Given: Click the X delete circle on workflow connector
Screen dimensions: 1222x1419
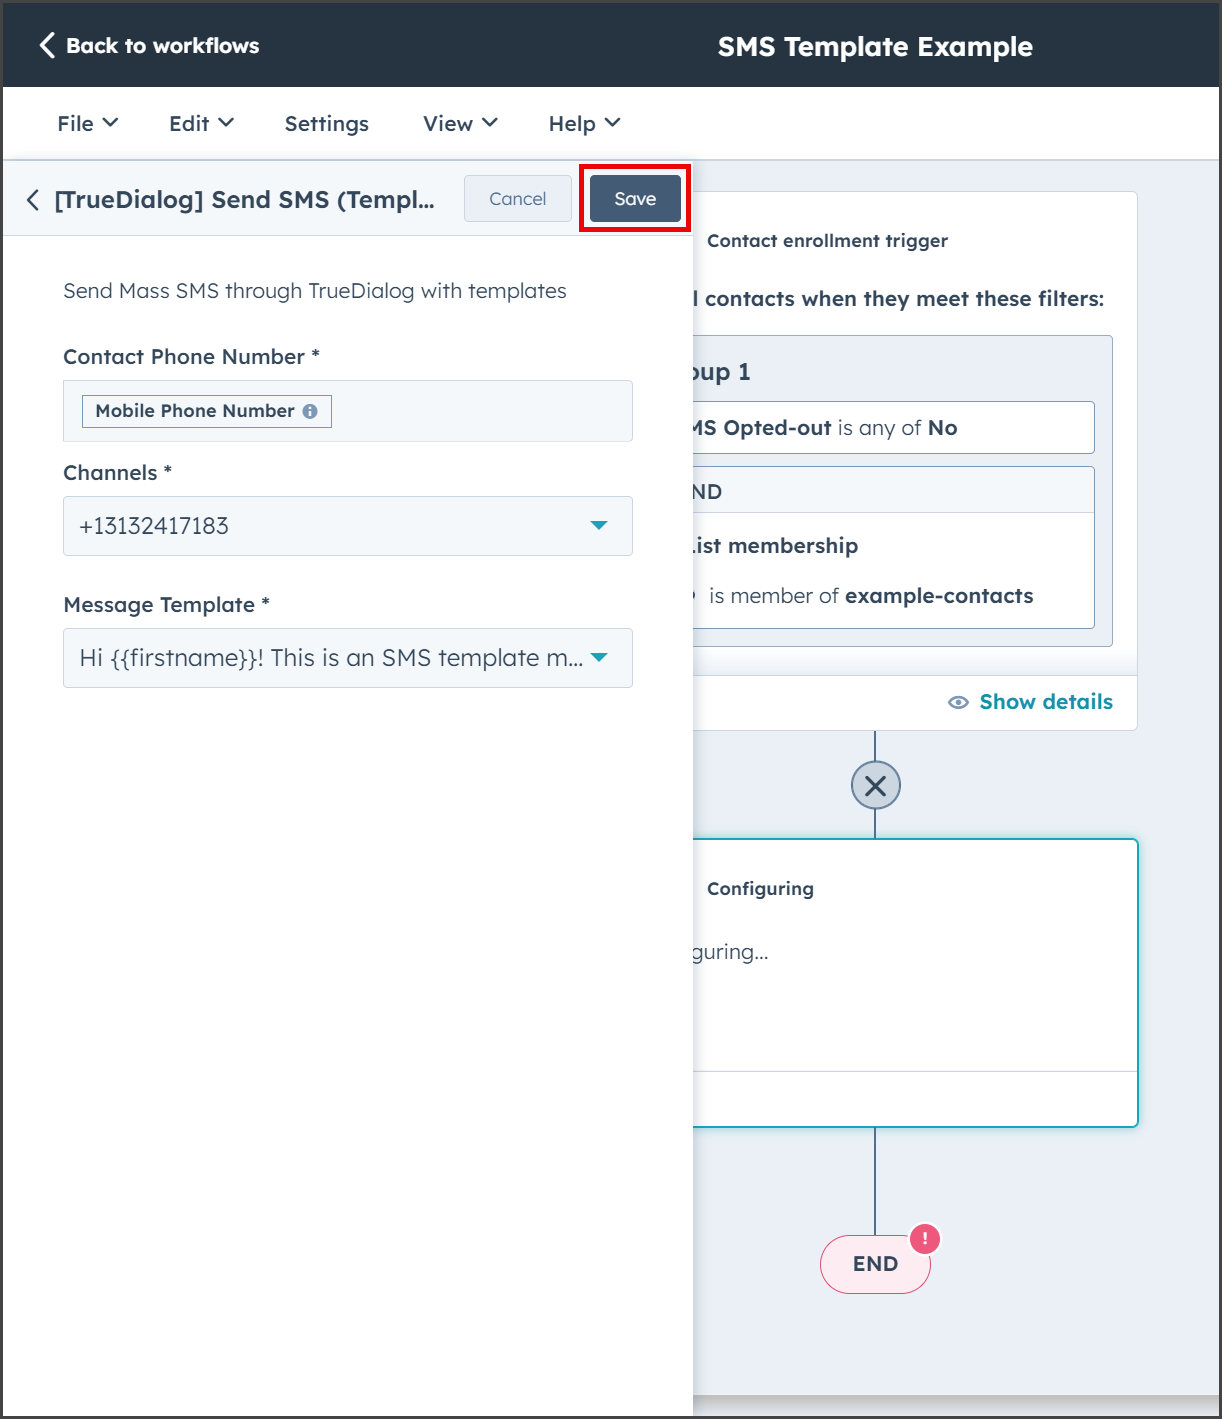Looking at the screenshot, I should click(x=875, y=786).
